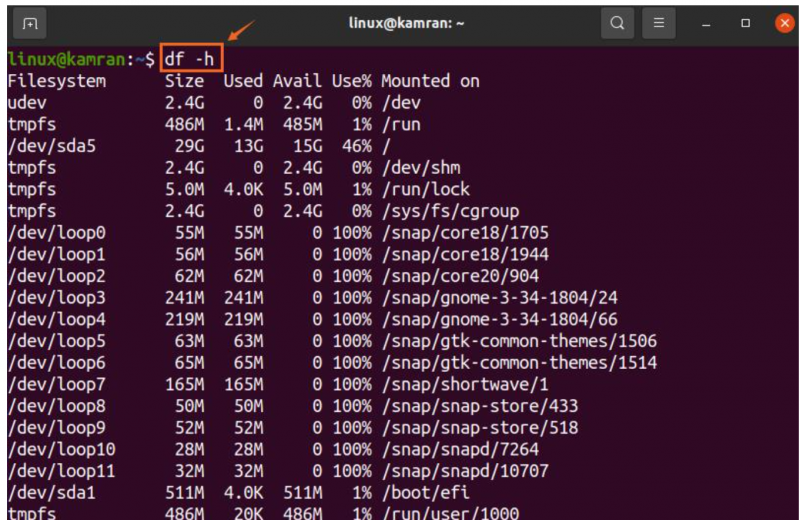800x520 pixels.
Task: Select the /dev/sda5 filesystem entry
Action: (52, 146)
